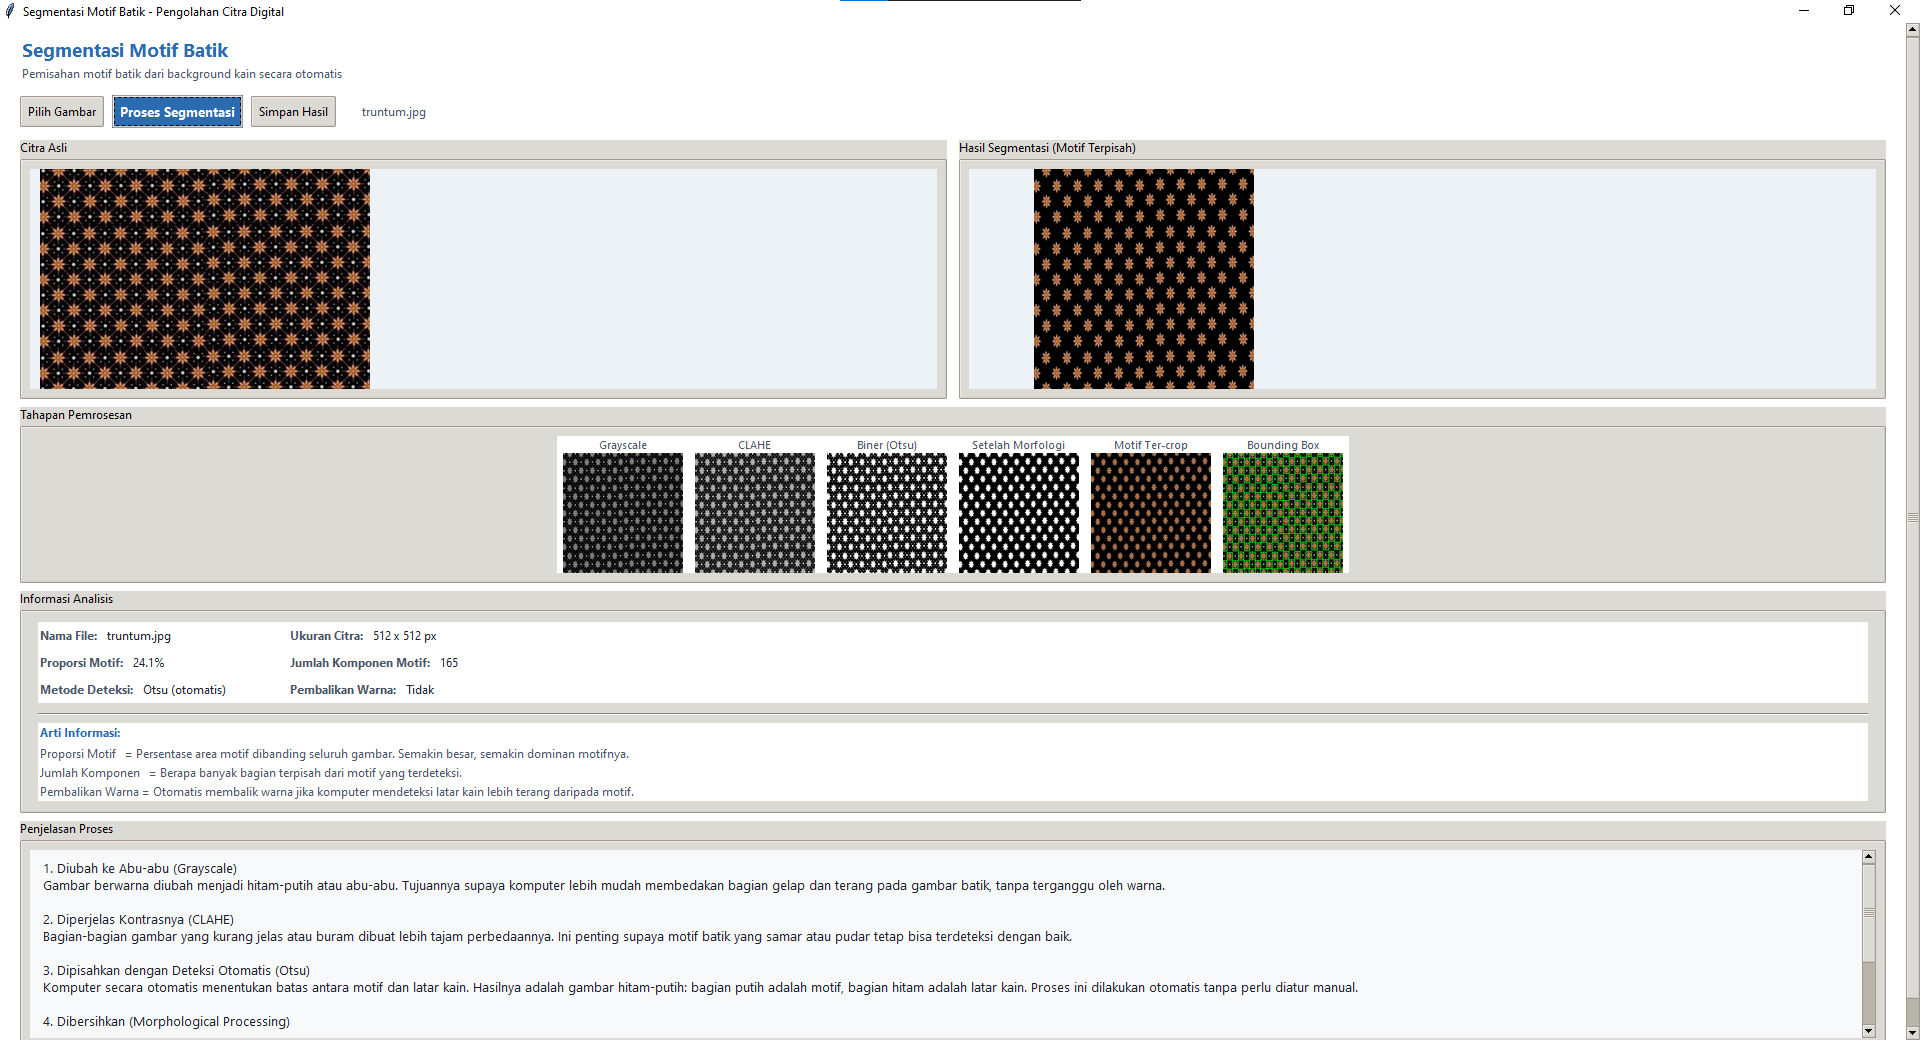Viewport: 1920px width, 1040px height.
Task: Select the truntum.jpg filename label beside Simpan Hasil
Action: coord(394,112)
